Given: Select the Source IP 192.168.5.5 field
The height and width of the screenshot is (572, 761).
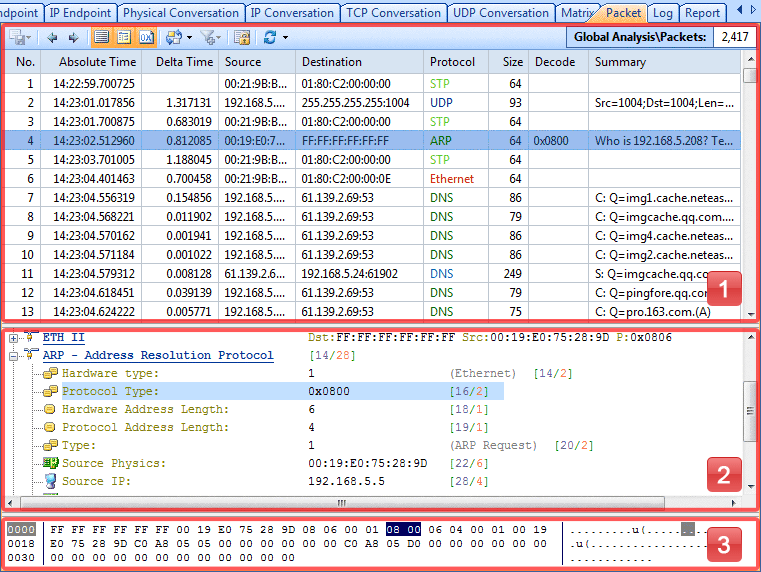Looking at the screenshot, I should tap(275, 481).
